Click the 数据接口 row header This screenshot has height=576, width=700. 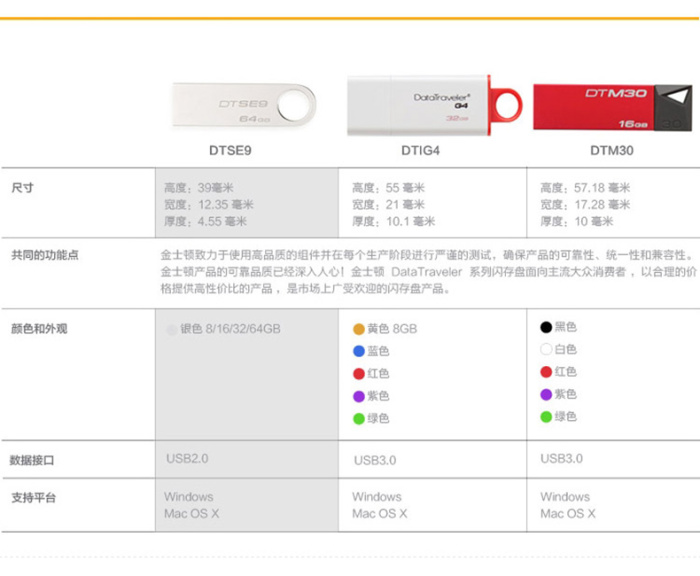(32, 460)
